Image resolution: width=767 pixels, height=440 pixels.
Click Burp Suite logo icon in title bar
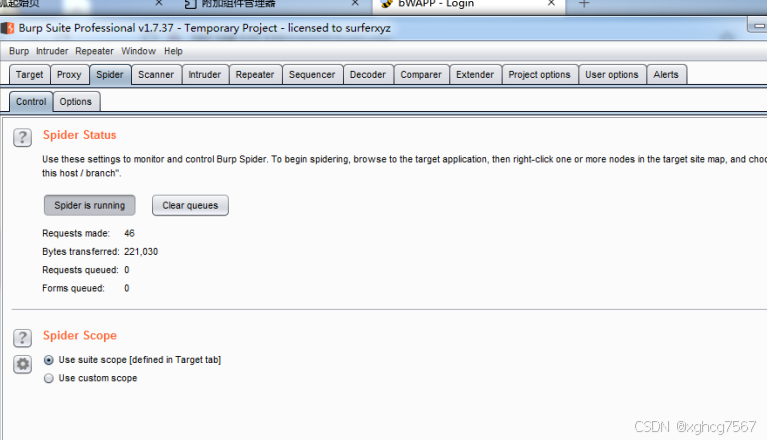coord(8,28)
